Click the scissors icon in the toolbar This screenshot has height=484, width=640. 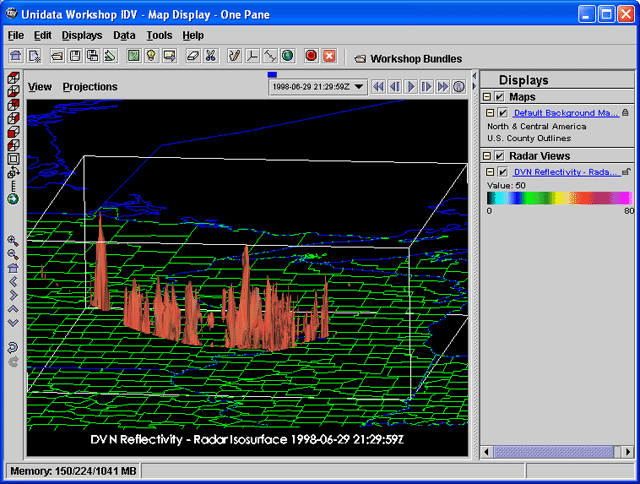click(210, 57)
